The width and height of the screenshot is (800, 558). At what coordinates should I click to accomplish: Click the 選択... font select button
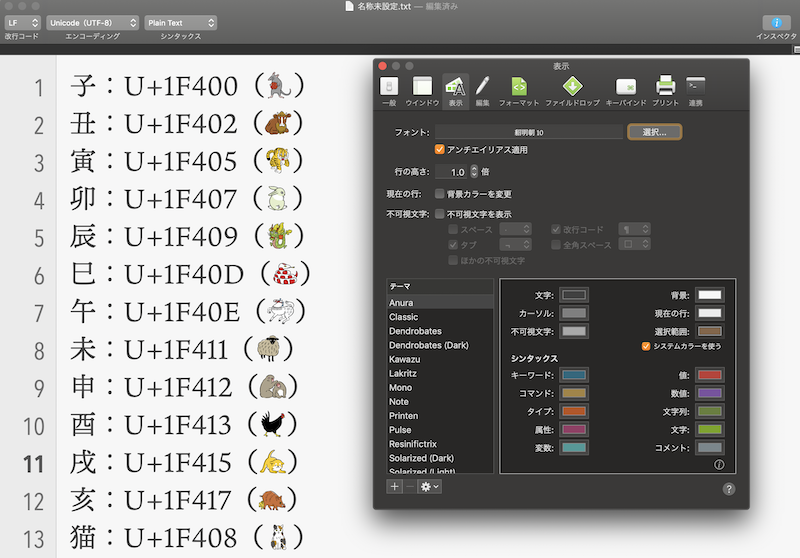(x=654, y=132)
